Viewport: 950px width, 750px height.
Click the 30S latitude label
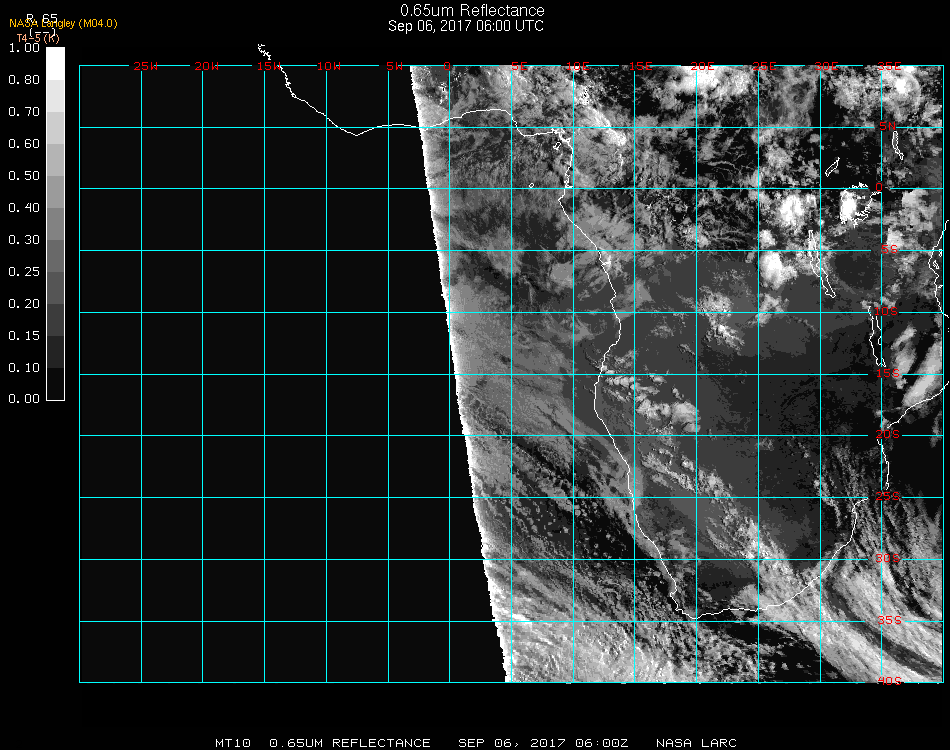click(x=888, y=558)
